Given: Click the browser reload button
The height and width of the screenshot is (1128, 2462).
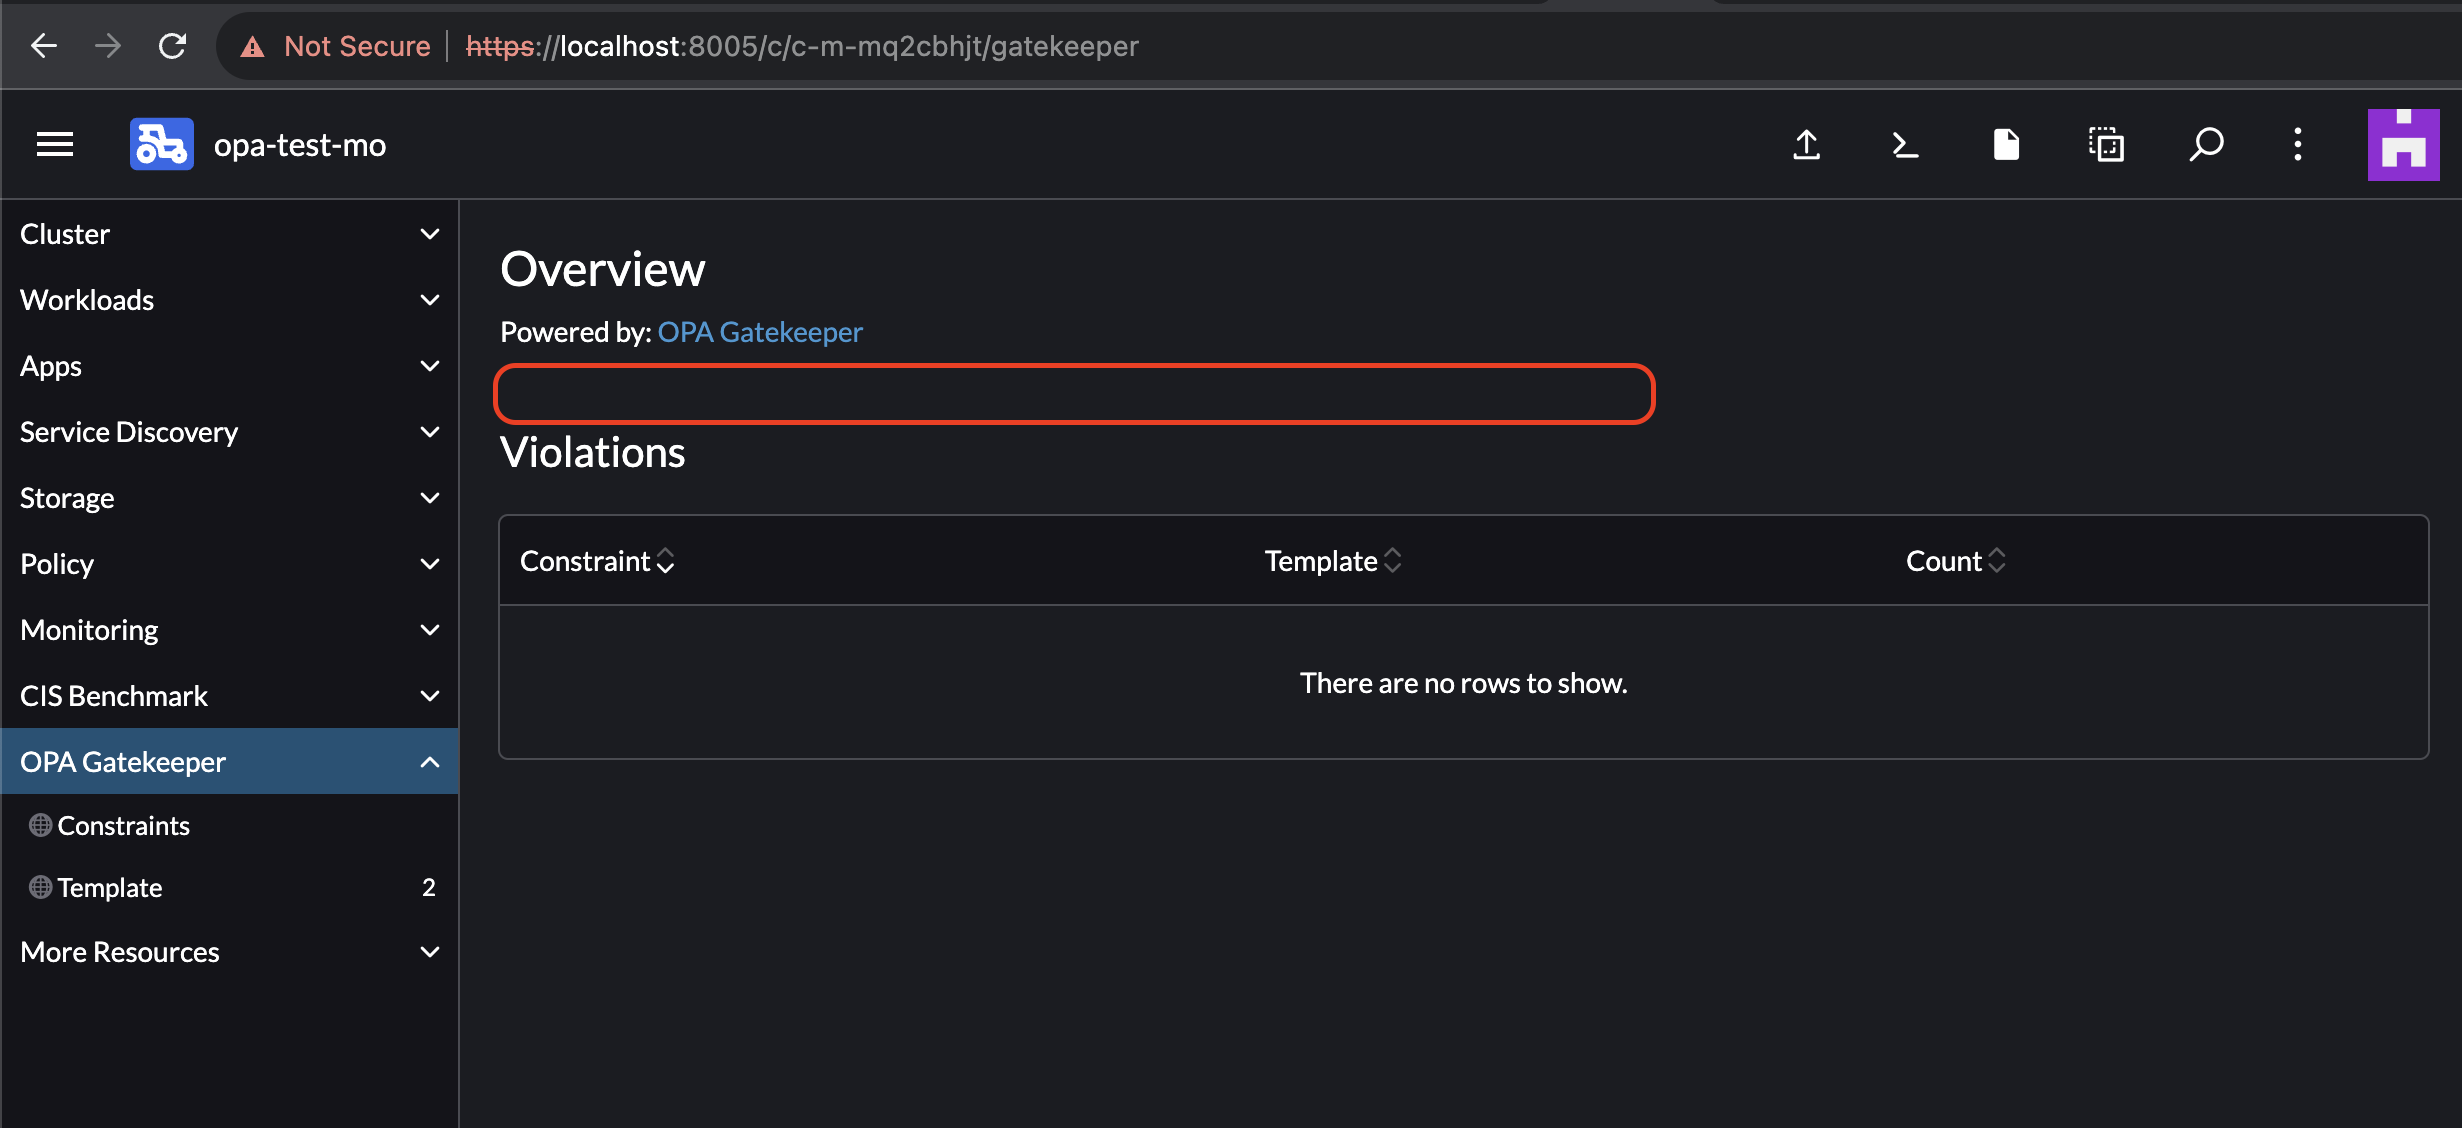Looking at the screenshot, I should coord(172,45).
